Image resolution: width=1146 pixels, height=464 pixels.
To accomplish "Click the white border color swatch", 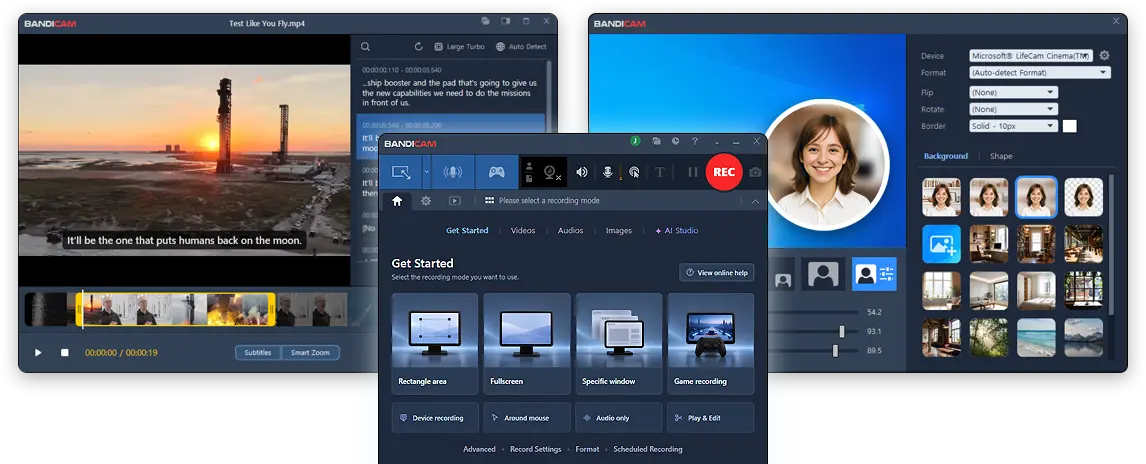I will (1069, 126).
